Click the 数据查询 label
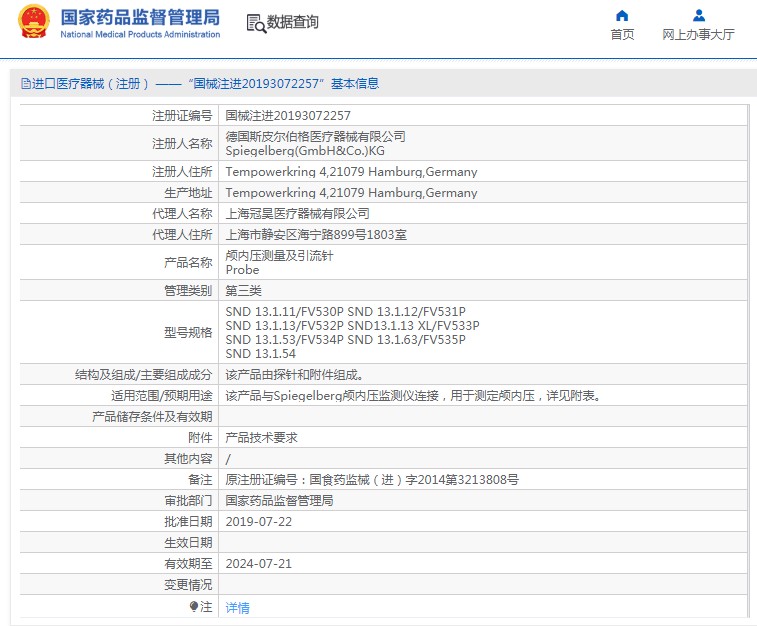Screen dimensions: 757x626 coord(293,22)
